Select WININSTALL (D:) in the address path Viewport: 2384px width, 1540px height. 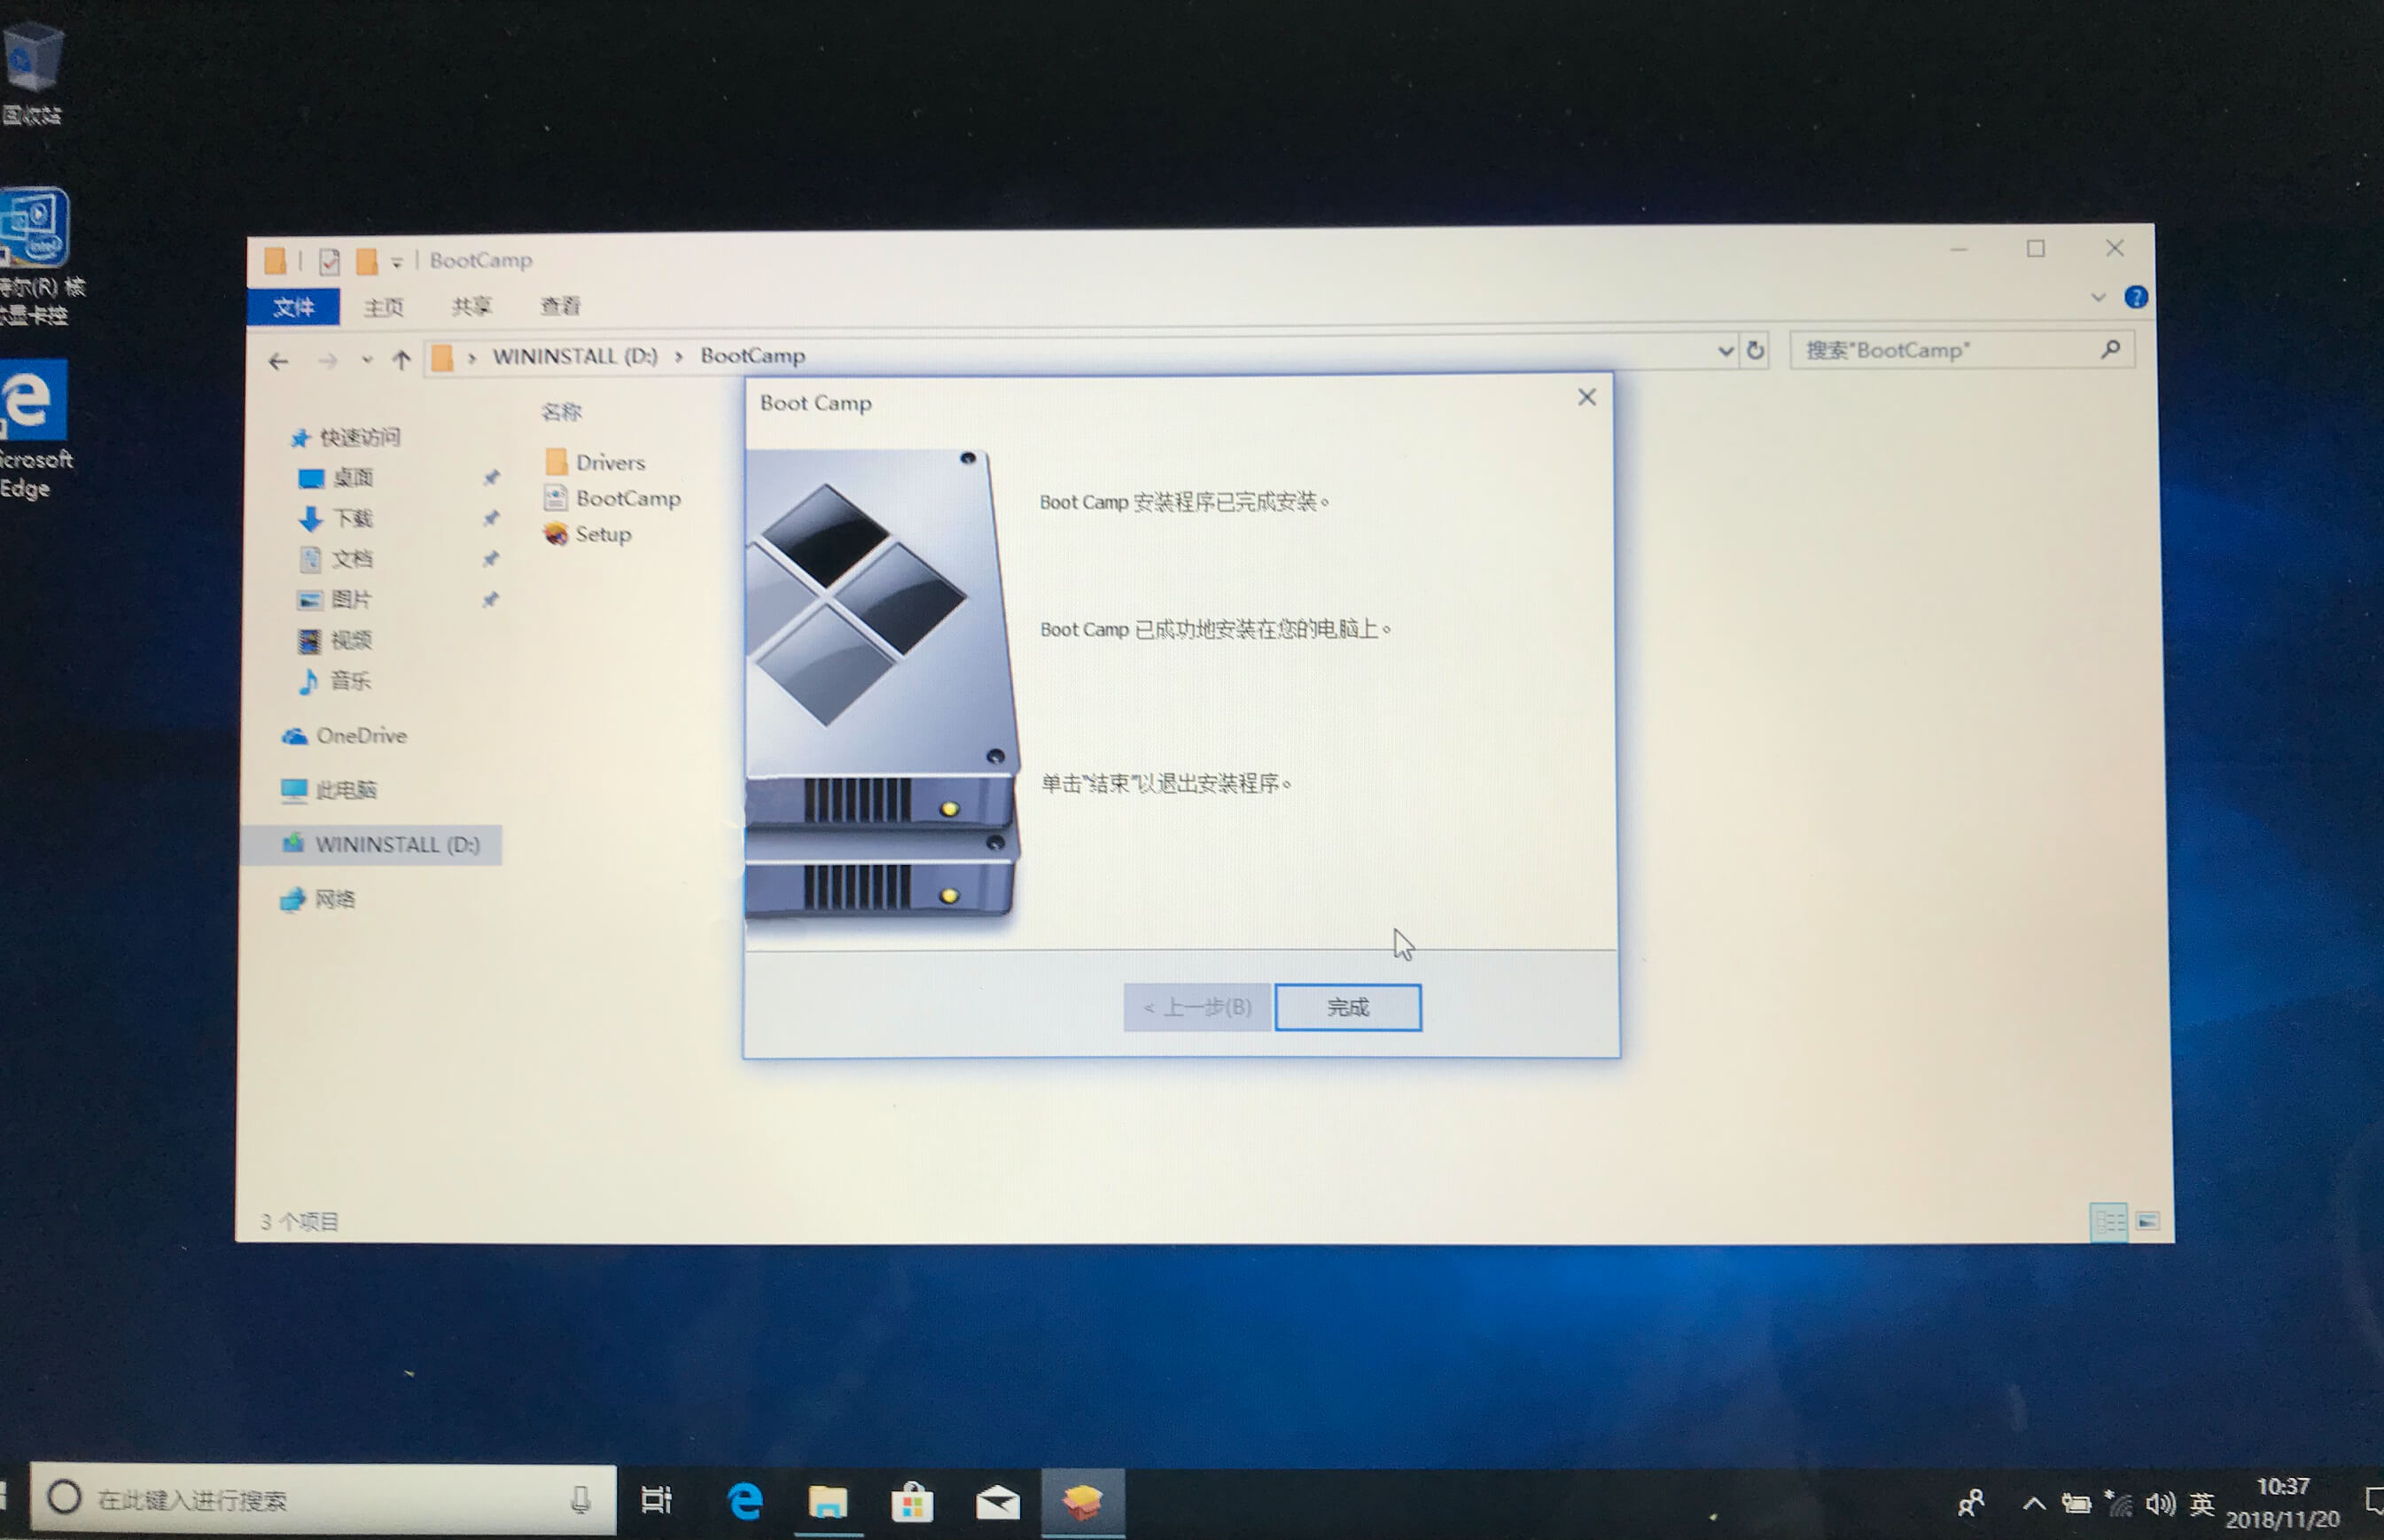(575, 356)
